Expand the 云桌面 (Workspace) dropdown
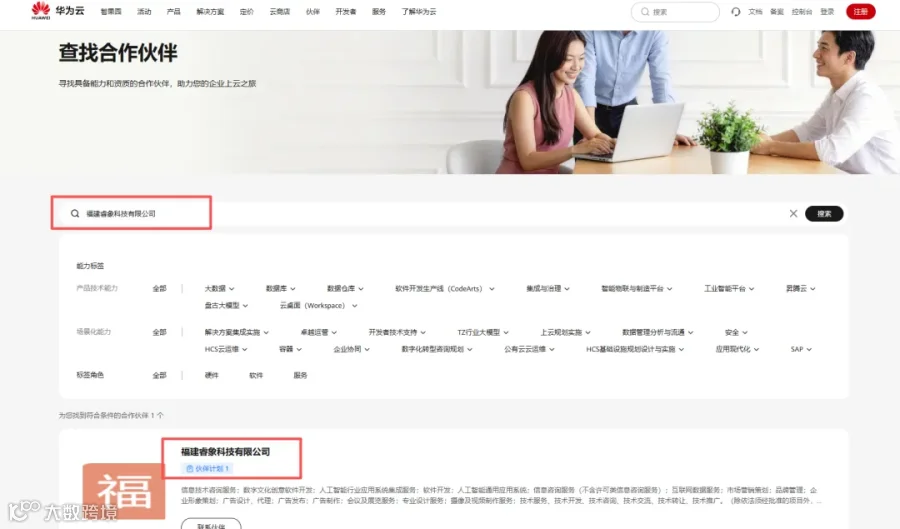 319,305
